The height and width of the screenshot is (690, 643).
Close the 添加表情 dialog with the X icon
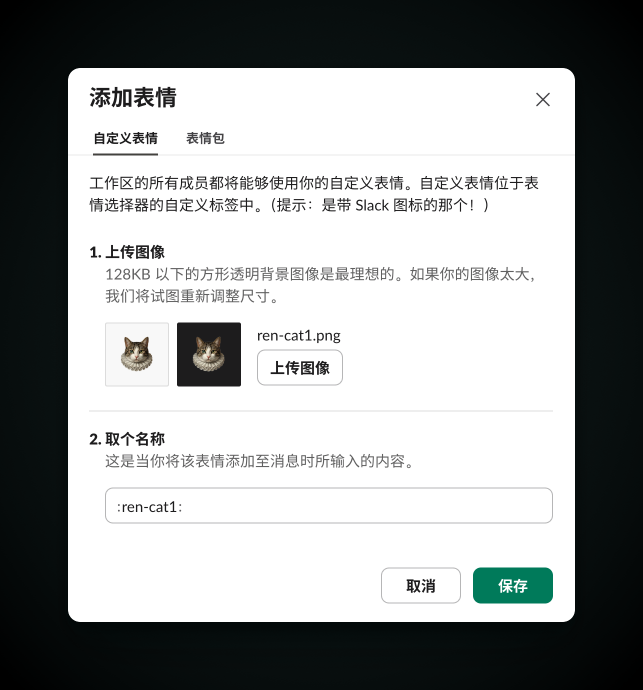543,99
